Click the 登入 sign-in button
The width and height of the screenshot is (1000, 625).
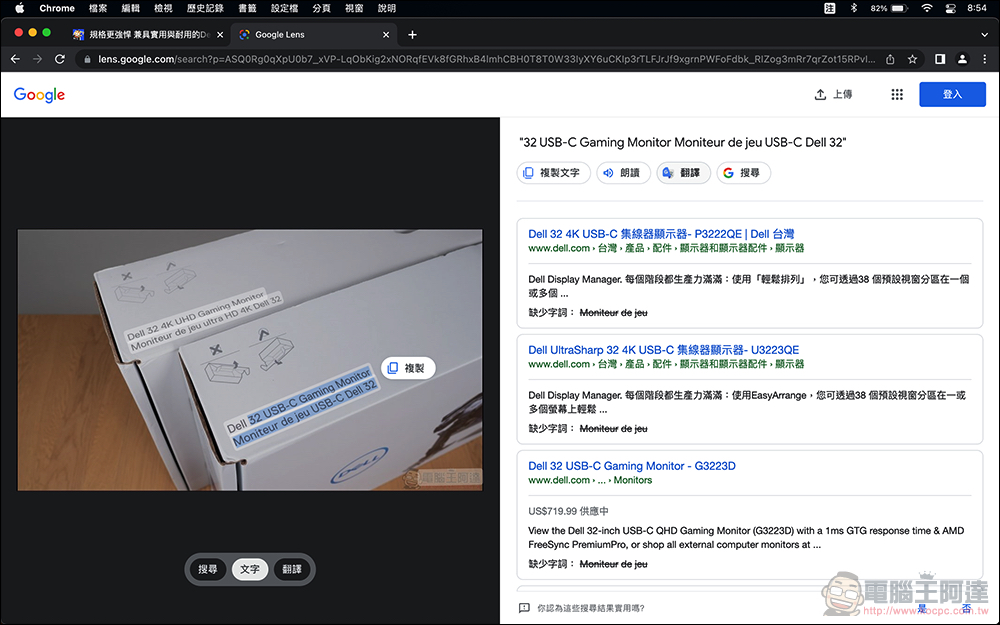[x=952, y=94]
